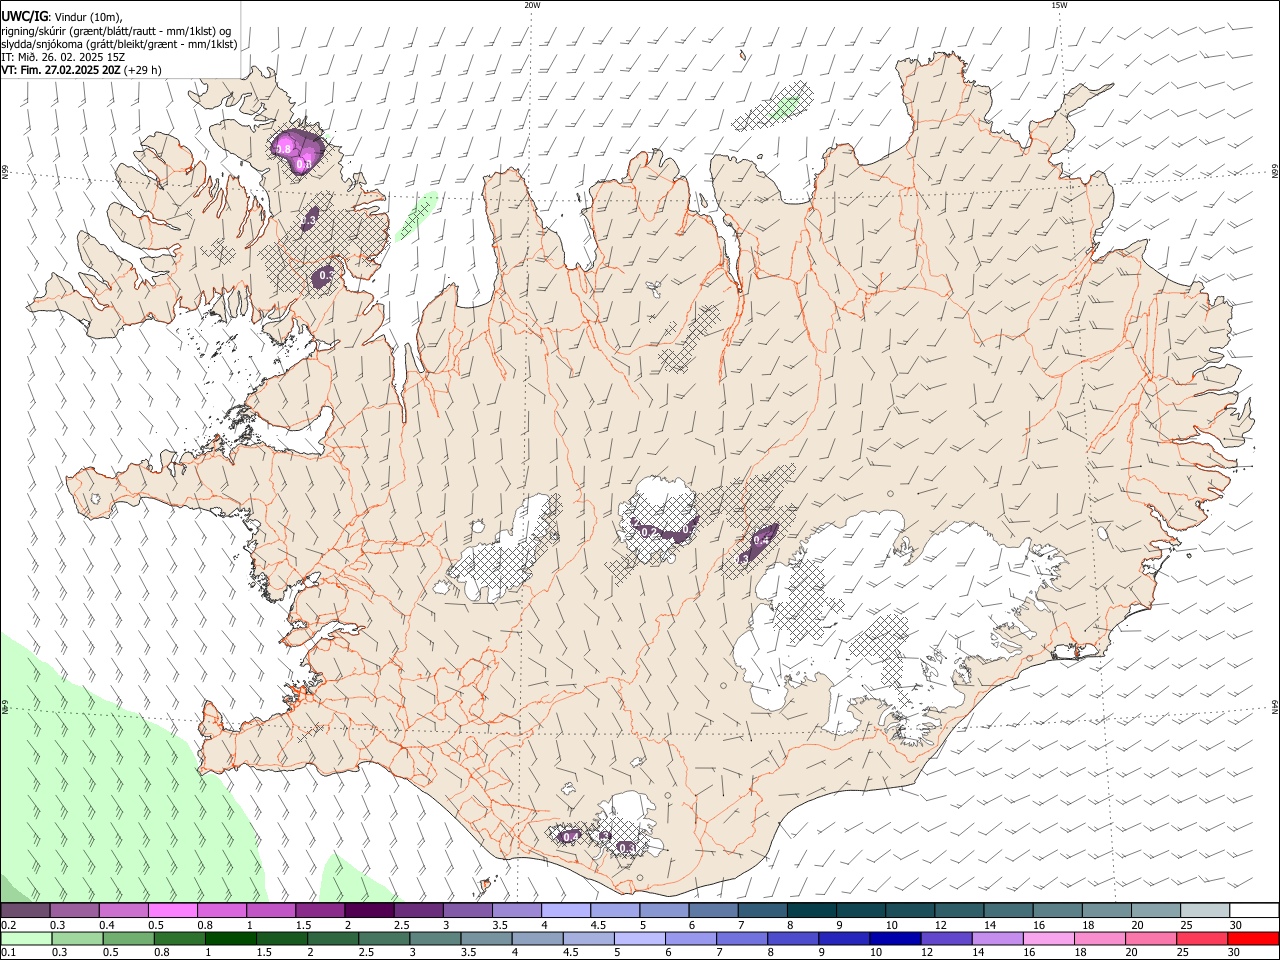The width and height of the screenshot is (1280, 960).
Task: Select the bright pink top-row swatch labeled 0.5
Action: point(172,911)
